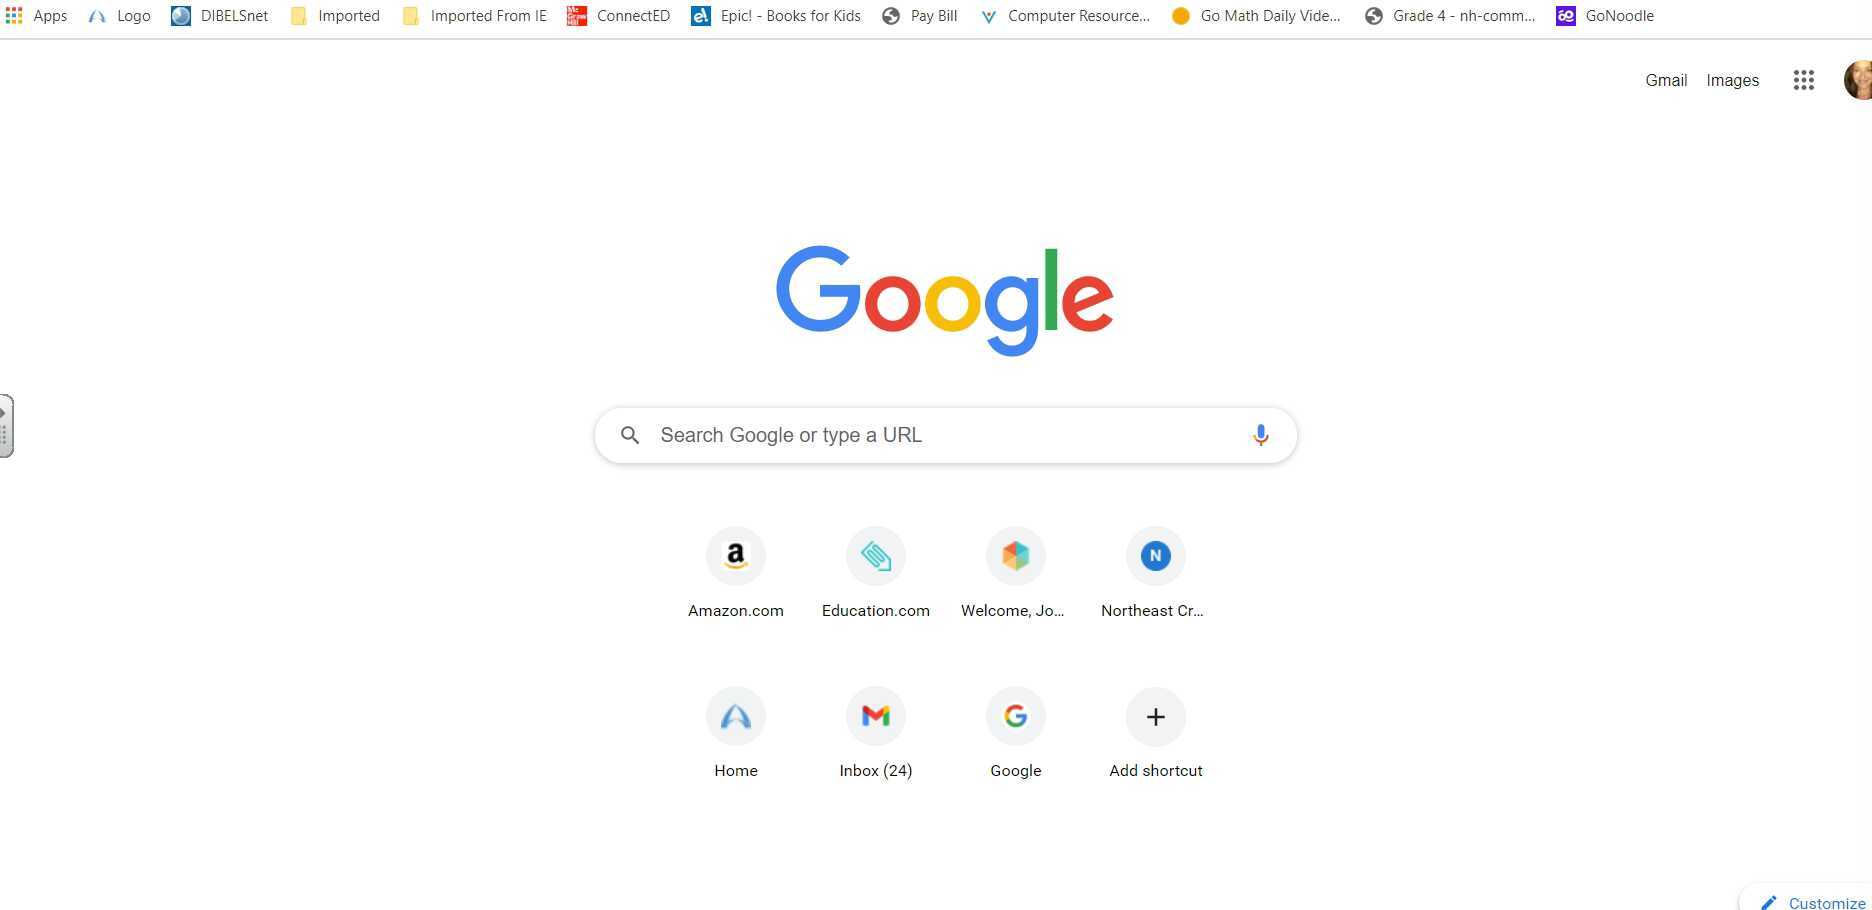The image size is (1872, 910).
Task: Open the Amazon.com shortcut
Action: click(x=736, y=573)
